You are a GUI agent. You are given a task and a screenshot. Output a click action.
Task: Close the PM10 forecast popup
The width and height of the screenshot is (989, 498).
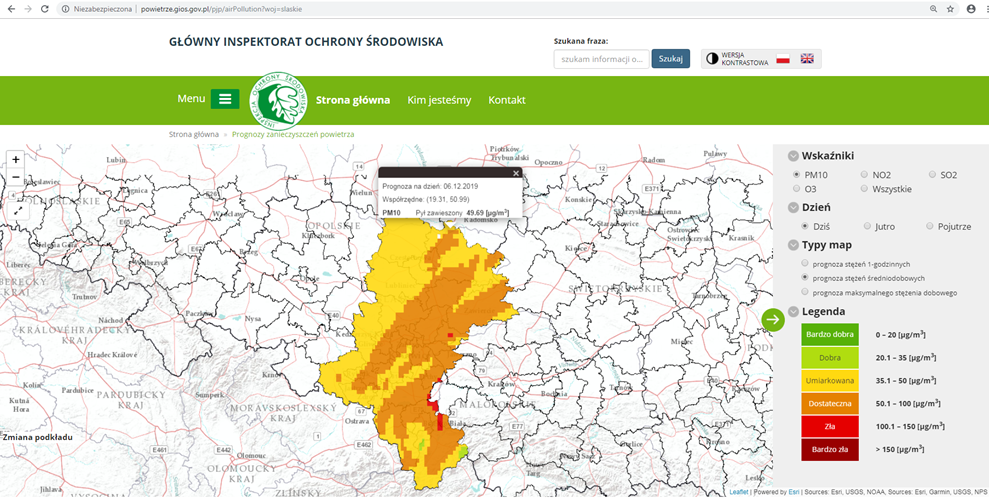(x=516, y=173)
